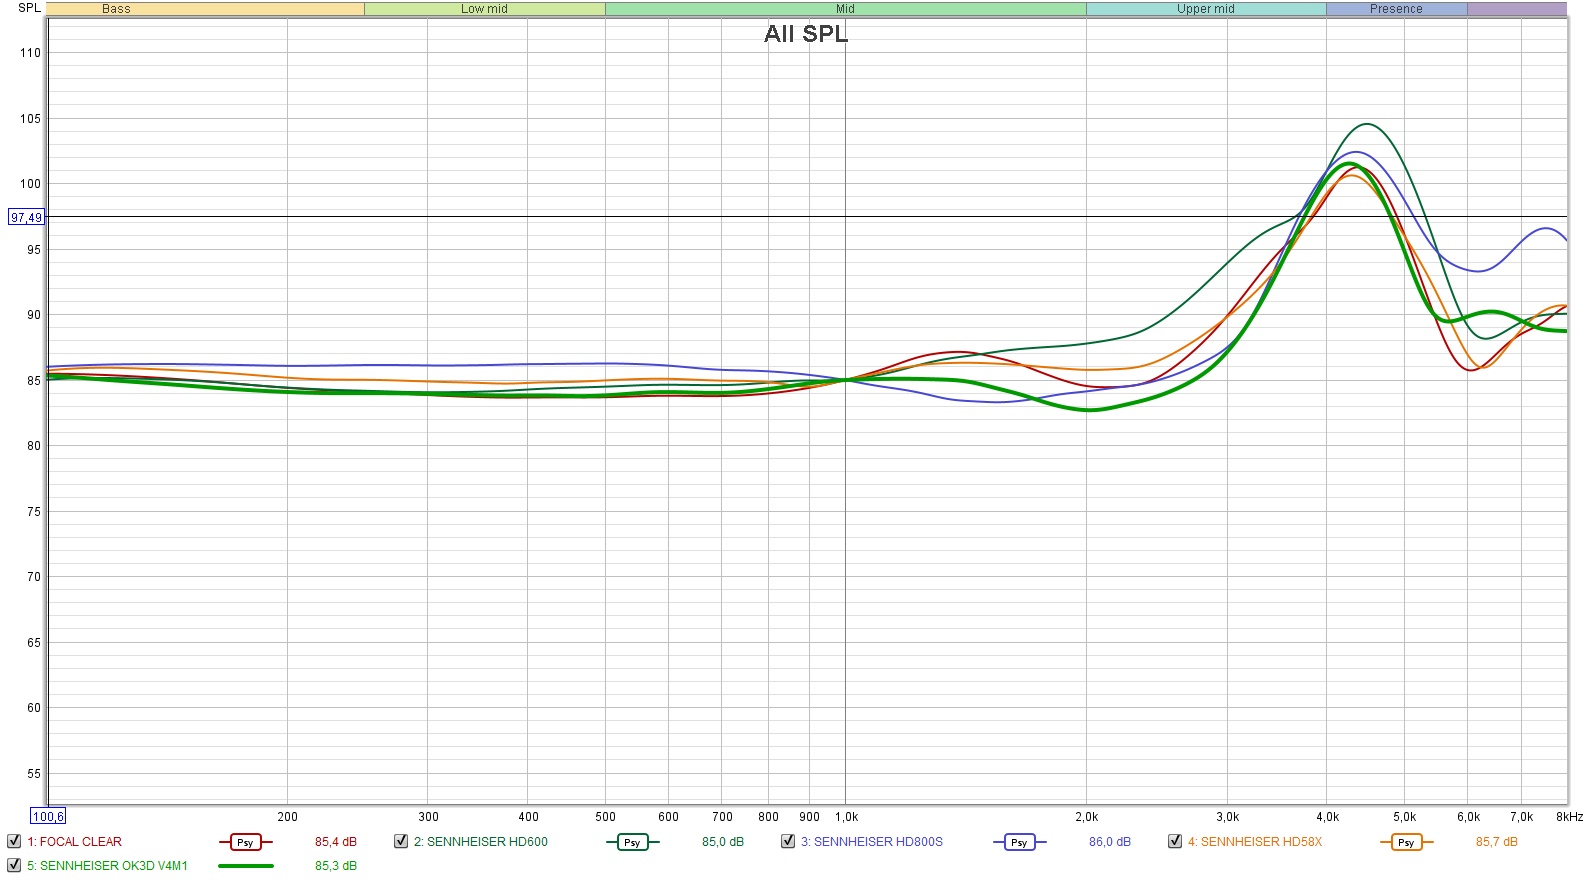This screenshot has height=880, width=1590.
Task: Click the Bass frequency band header
Action: click(205, 9)
